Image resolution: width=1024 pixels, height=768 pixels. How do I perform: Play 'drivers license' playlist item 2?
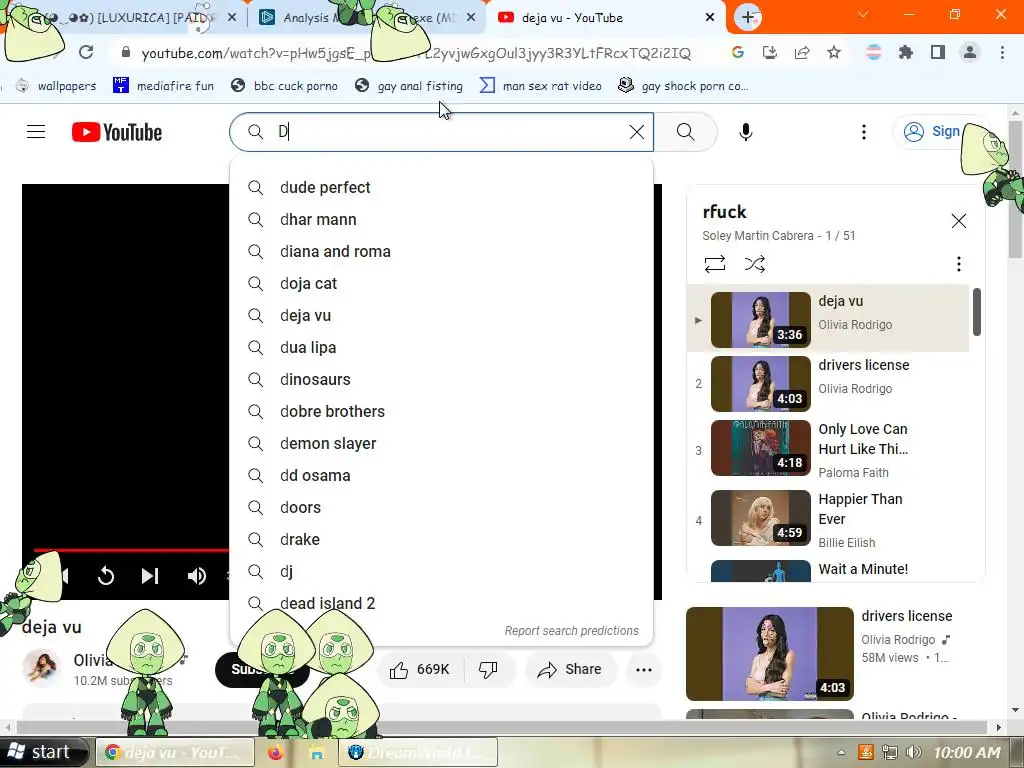click(x=828, y=383)
